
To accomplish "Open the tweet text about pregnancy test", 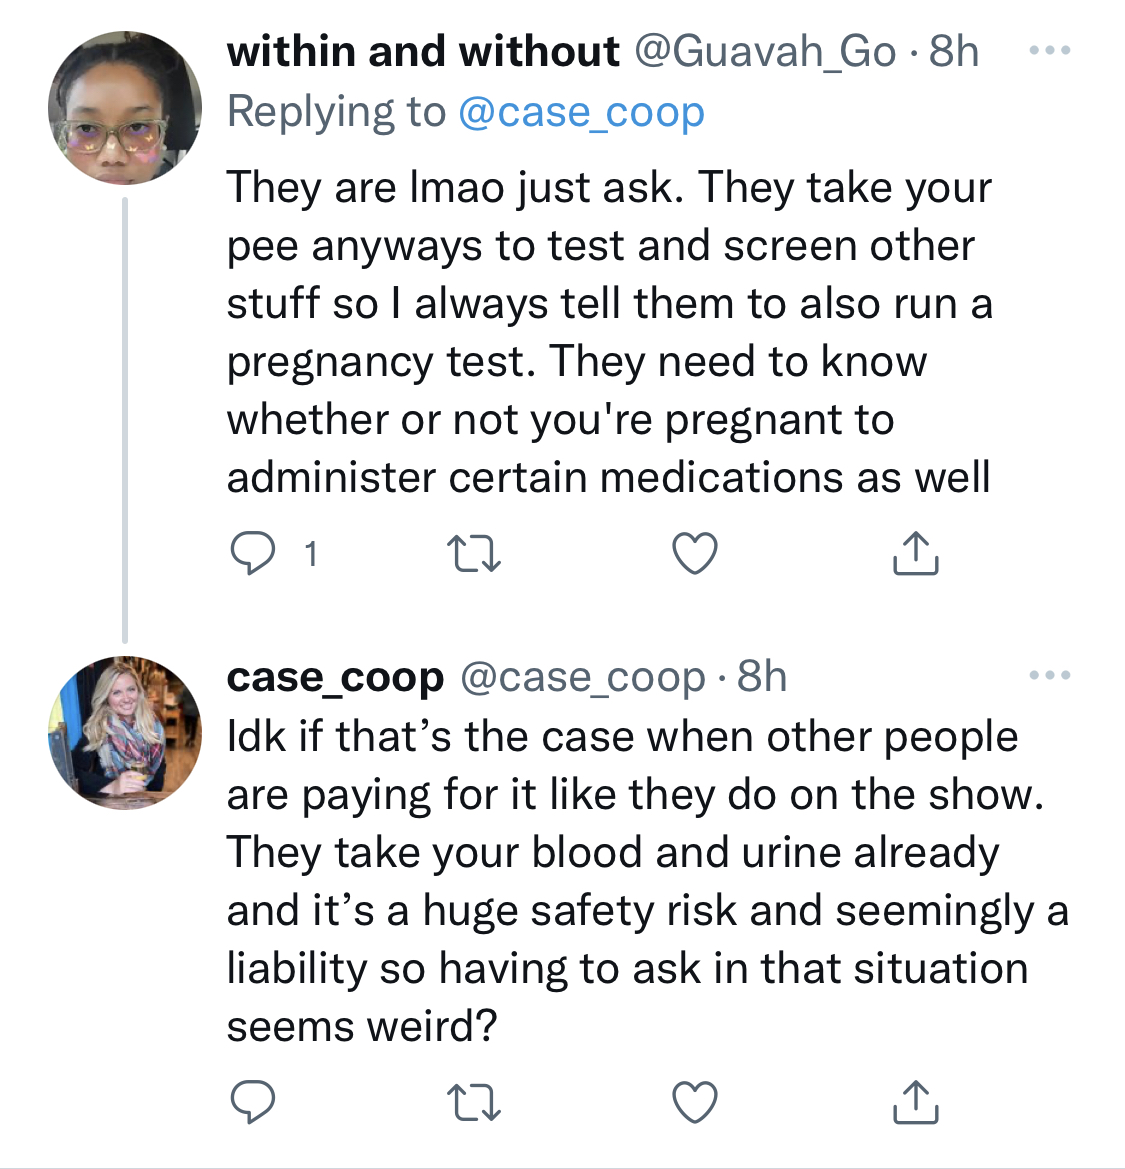I will tap(610, 332).
